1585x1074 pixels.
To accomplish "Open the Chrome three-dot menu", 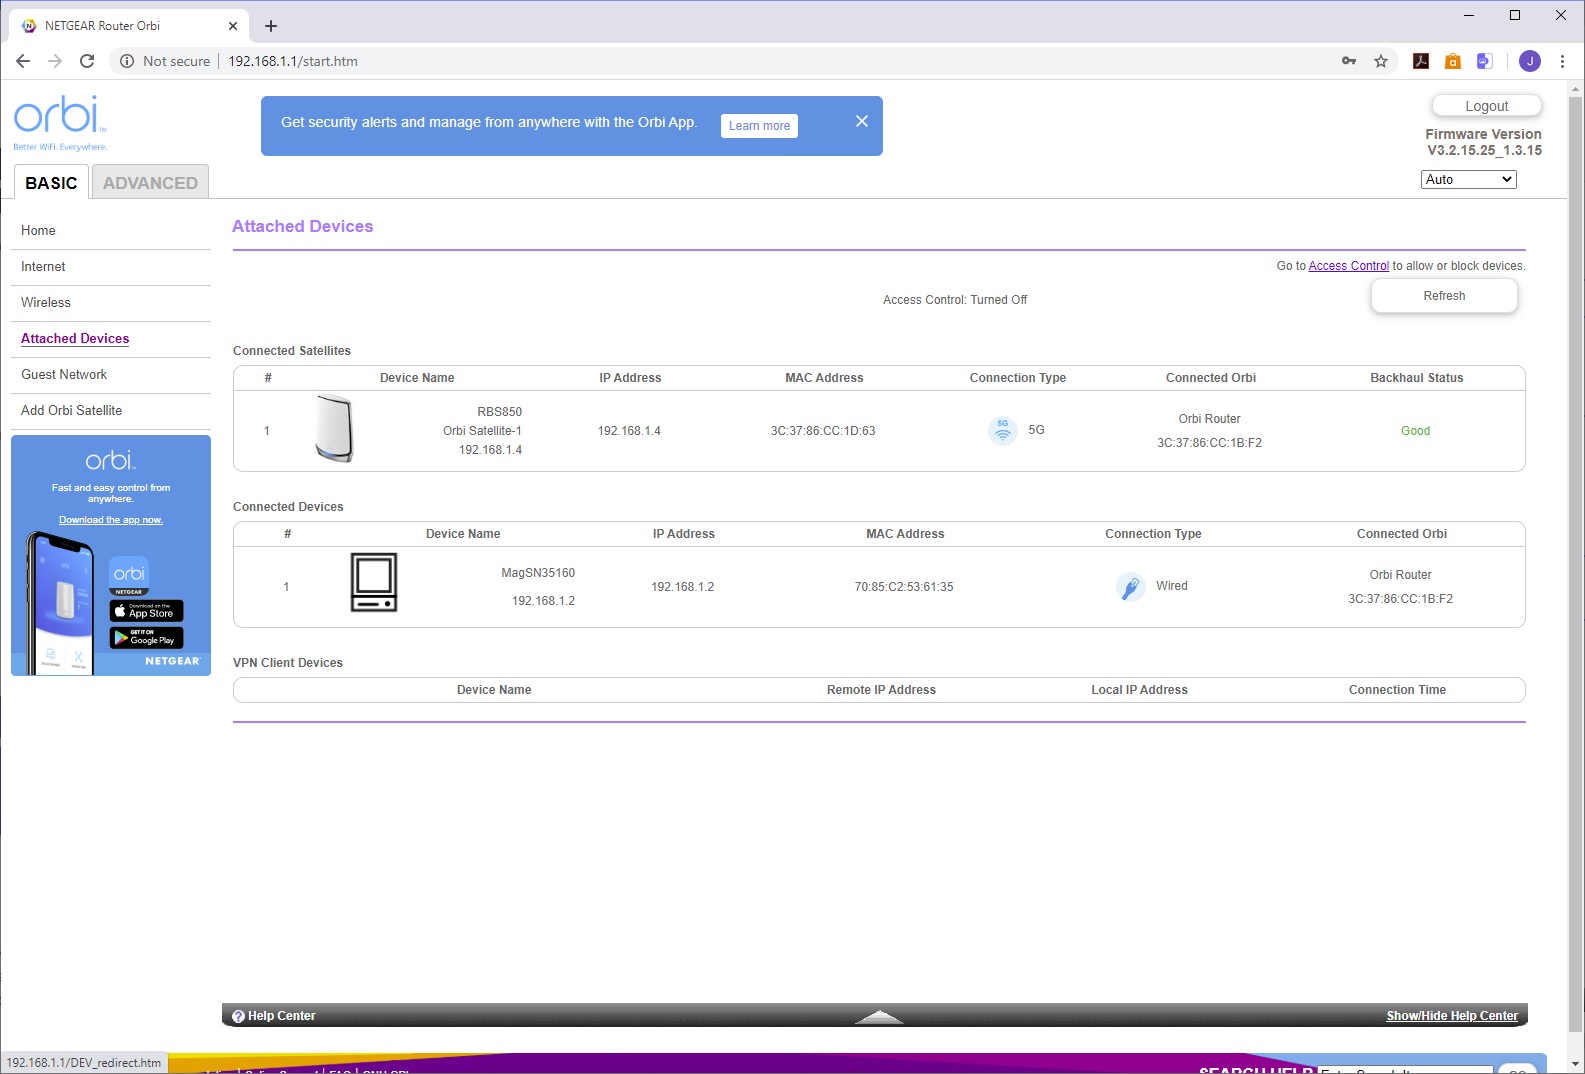I will (x=1562, y=61).
